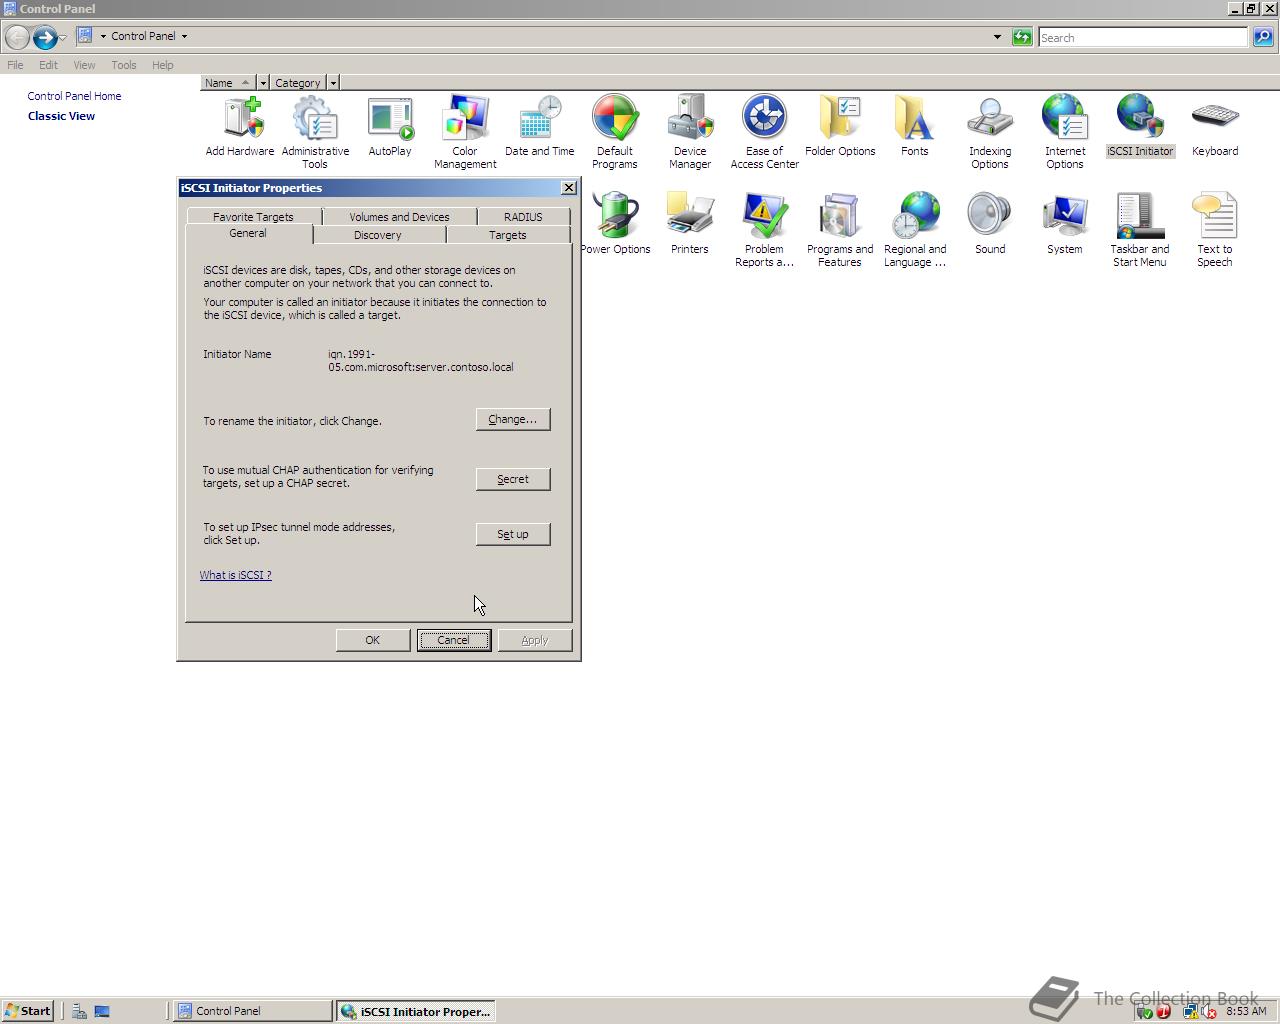Click the Set up IPsec button
Image resolution: width=1280 pixels, height=1024 pixels.
(x=513, y=534)
